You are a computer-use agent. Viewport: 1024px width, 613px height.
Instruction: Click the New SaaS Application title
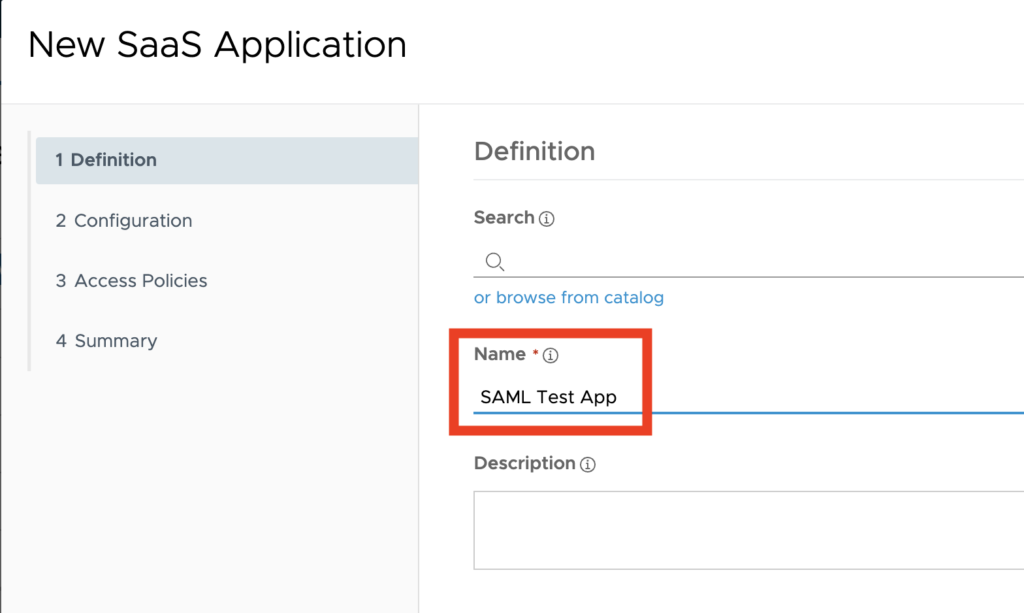pyautogui.click(x=218, y=44)
